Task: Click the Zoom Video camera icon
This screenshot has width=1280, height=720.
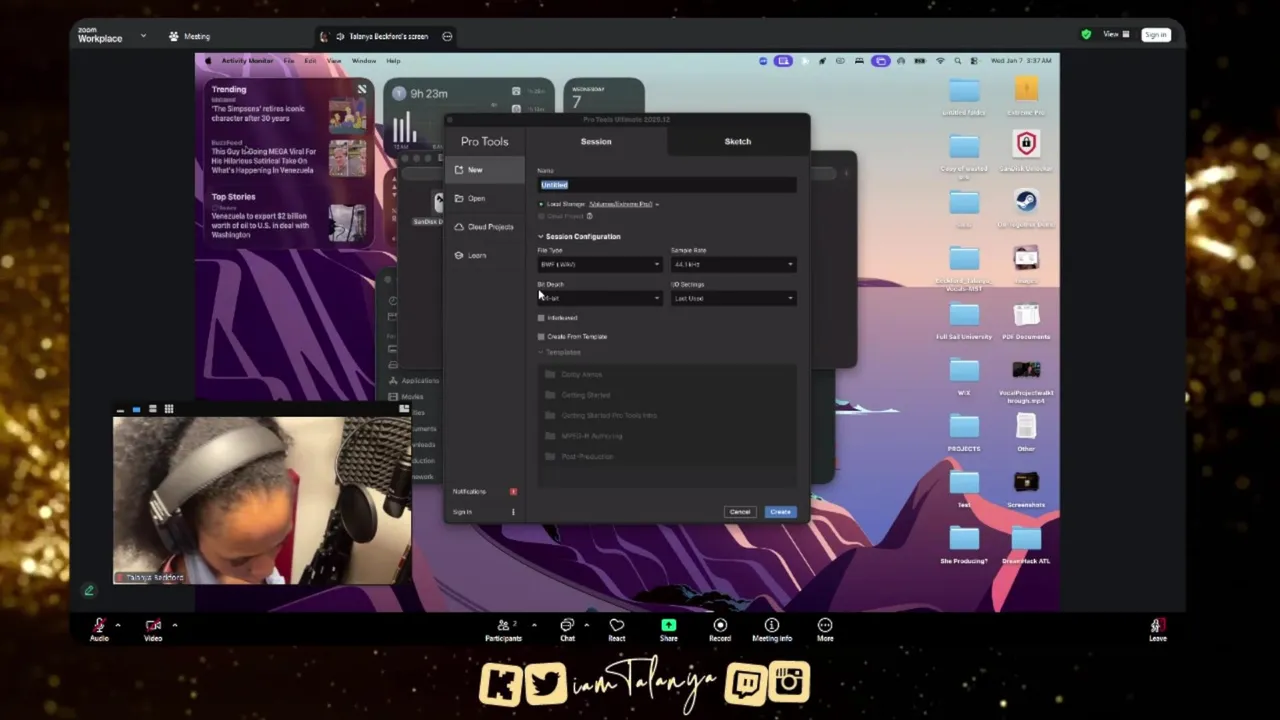Action: (153, 625)
